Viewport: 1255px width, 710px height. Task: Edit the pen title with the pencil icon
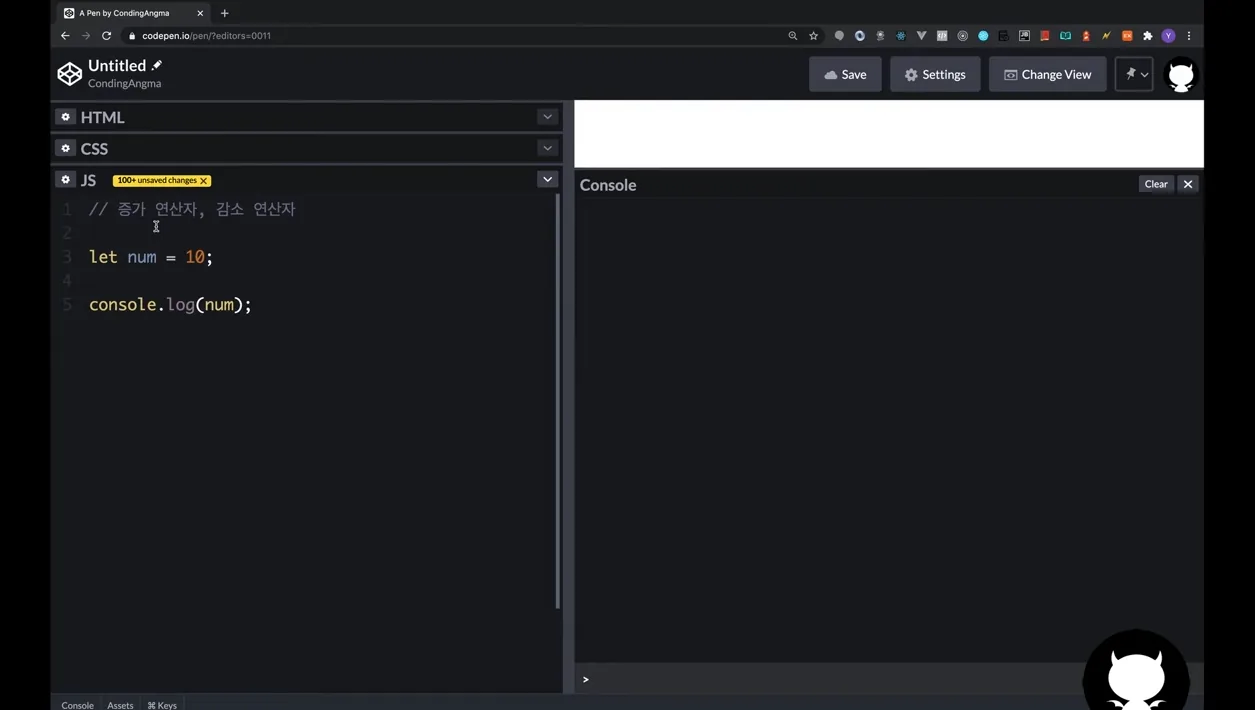[x=157, y=65]
